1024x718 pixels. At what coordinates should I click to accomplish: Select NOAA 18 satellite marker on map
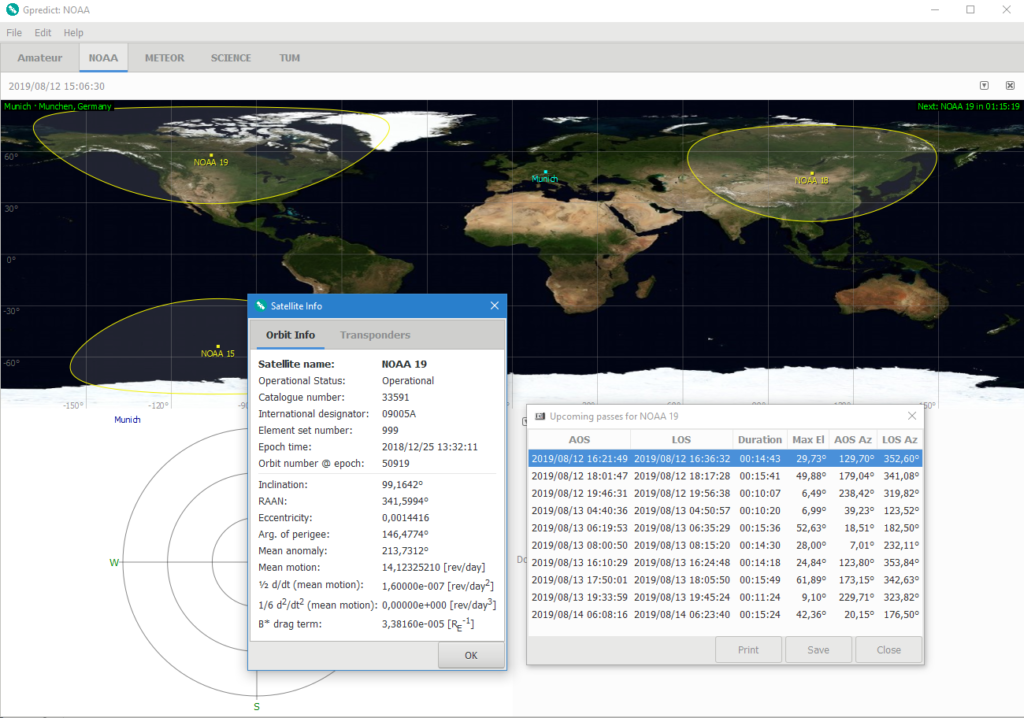[812, 174]
